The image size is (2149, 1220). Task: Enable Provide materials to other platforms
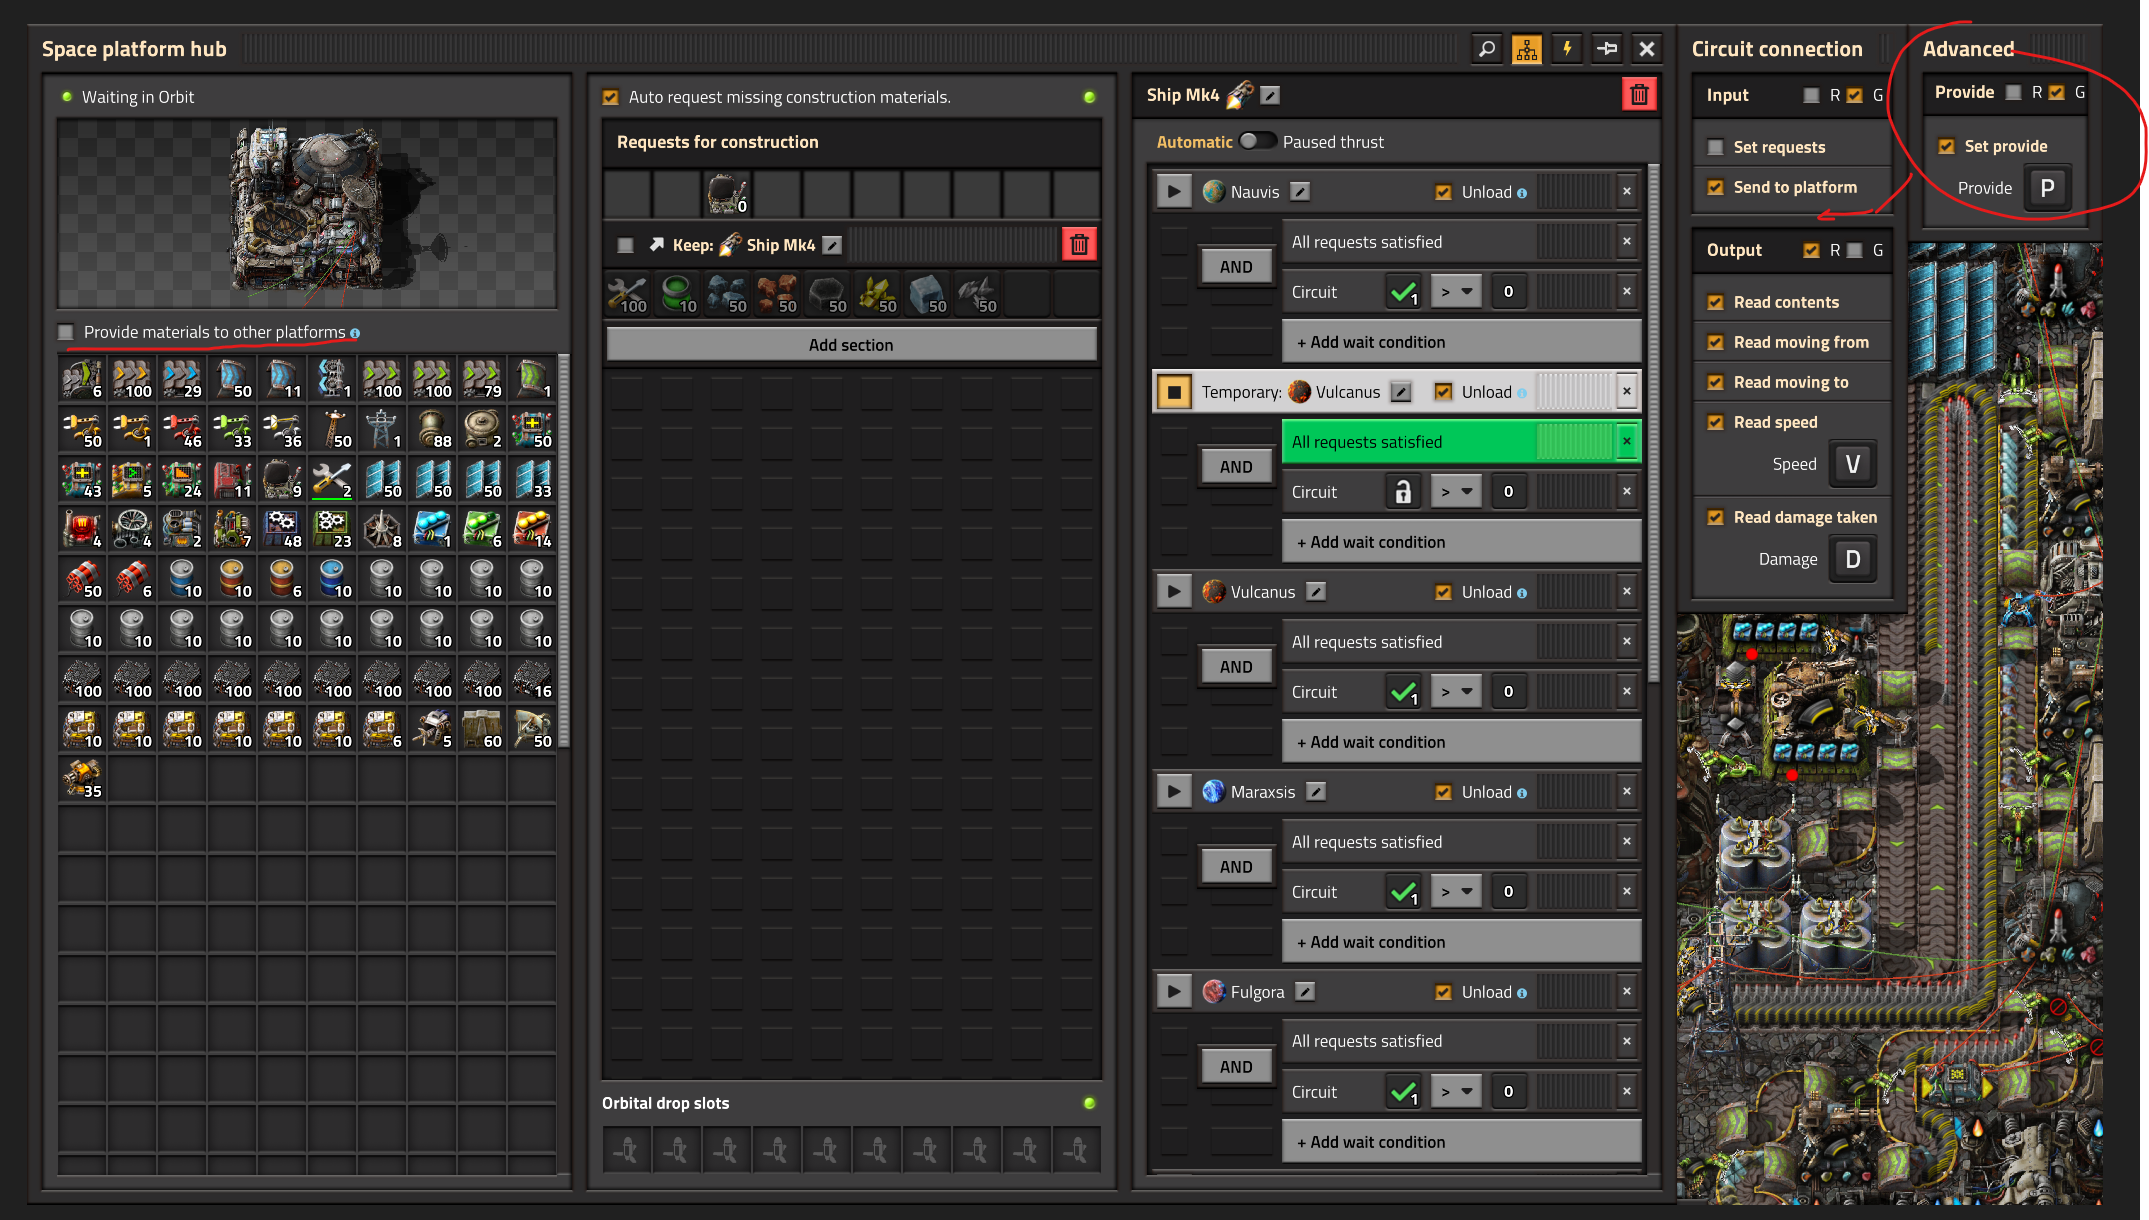click(x=66, y=332)
